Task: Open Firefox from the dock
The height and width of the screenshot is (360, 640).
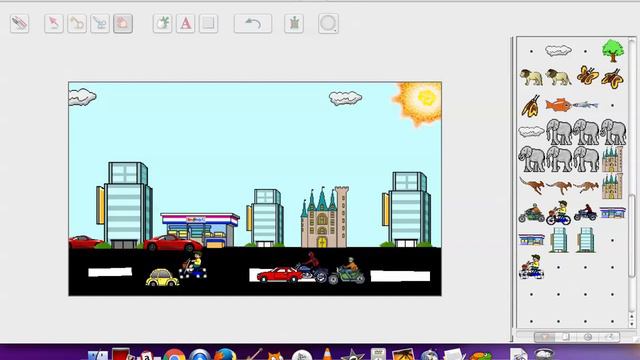Action: (225, 354)
